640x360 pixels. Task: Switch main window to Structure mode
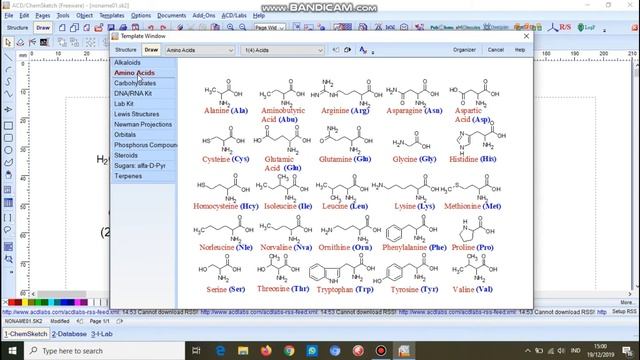18,28
